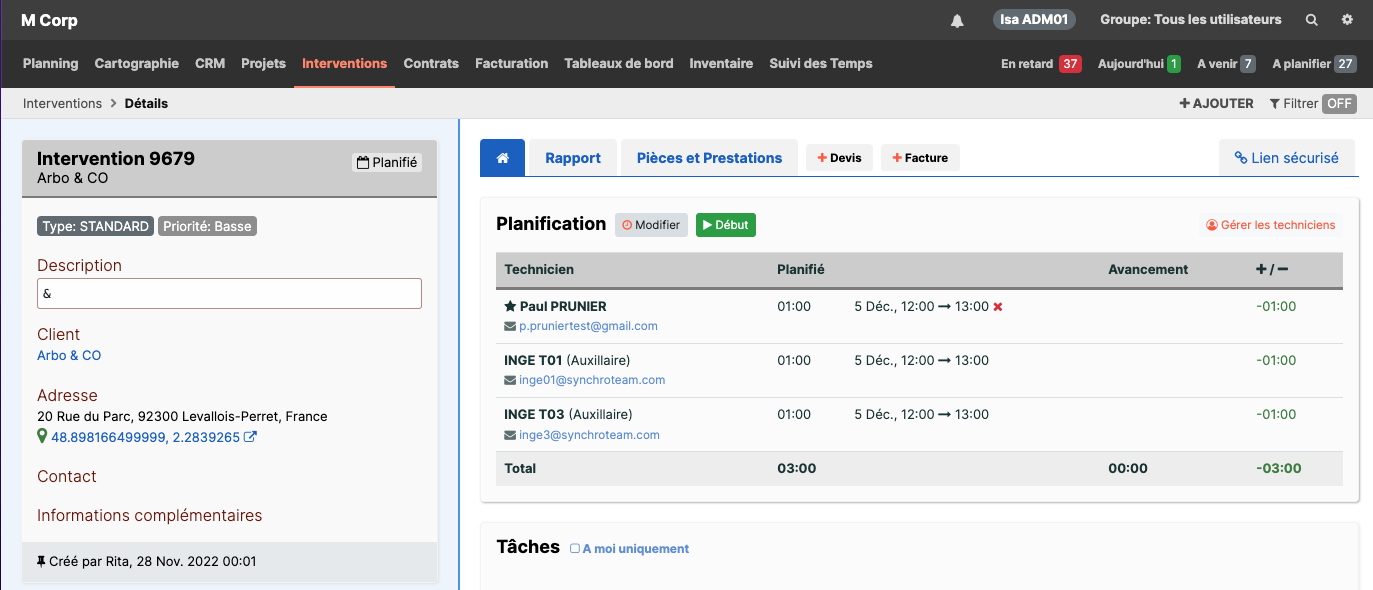This screenshot has height=590, width=1373.
Task: Click the Informations complémentaires heading
Action: [149, 516]
